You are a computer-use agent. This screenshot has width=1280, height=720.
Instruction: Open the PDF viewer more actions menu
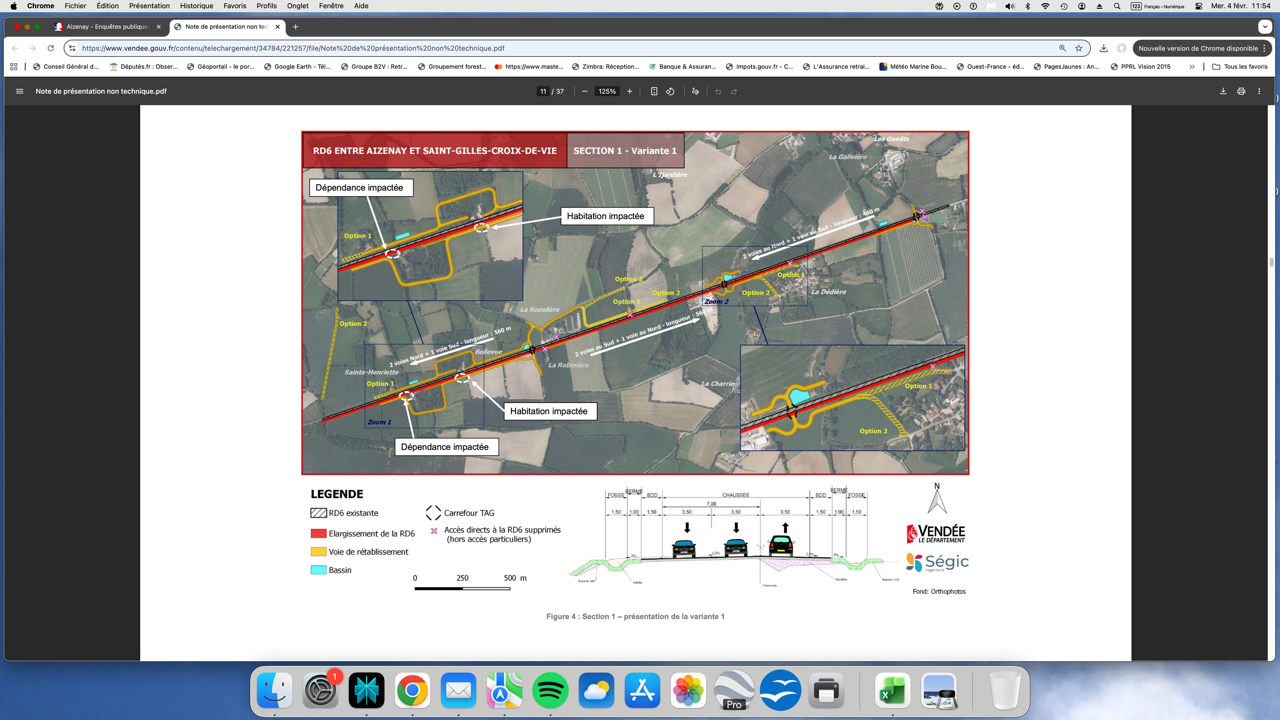1259,91
